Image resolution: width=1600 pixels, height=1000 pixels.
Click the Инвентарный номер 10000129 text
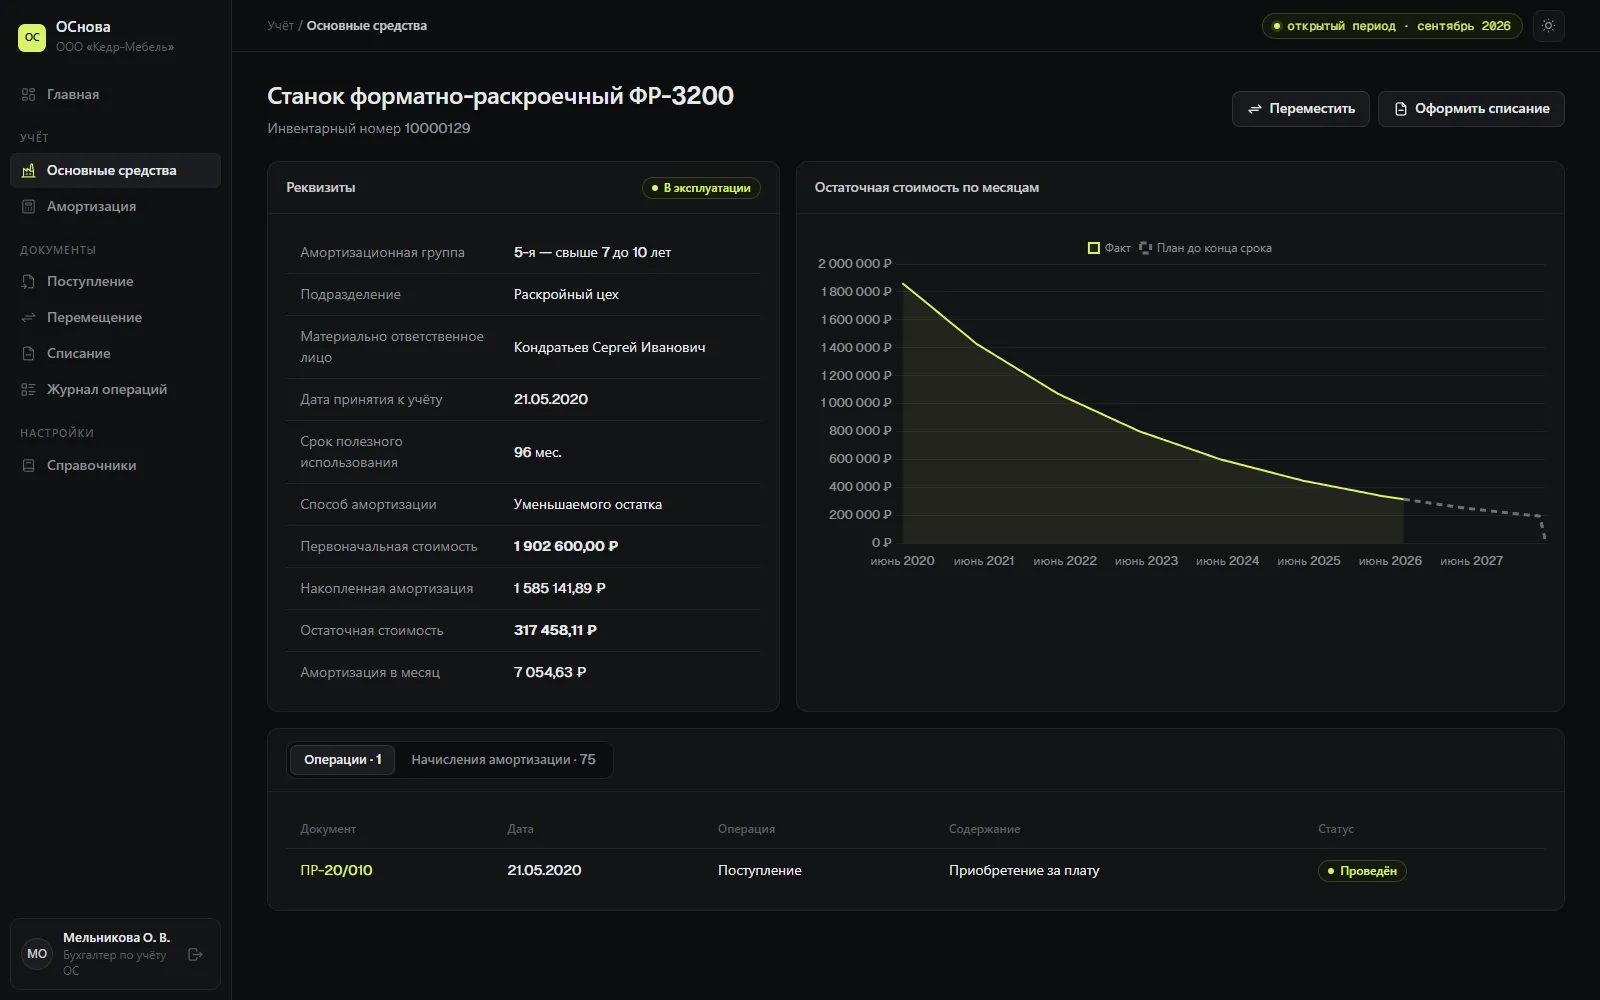pos(369,128)
